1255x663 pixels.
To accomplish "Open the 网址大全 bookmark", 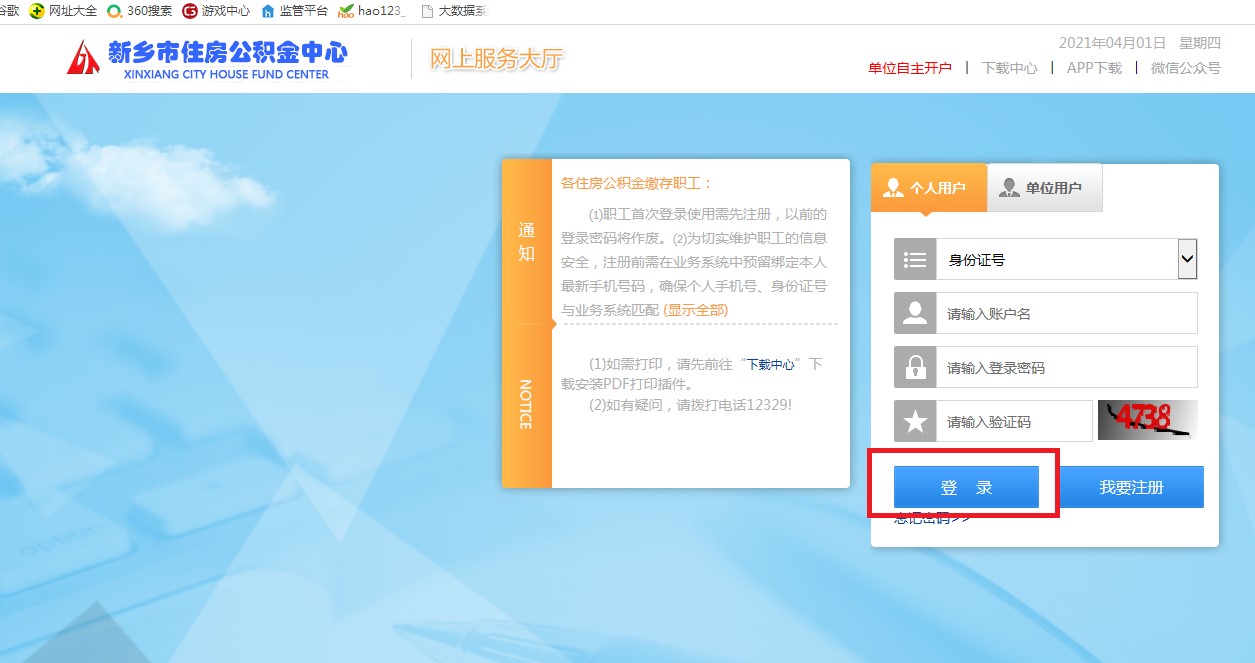I will 63,11.
